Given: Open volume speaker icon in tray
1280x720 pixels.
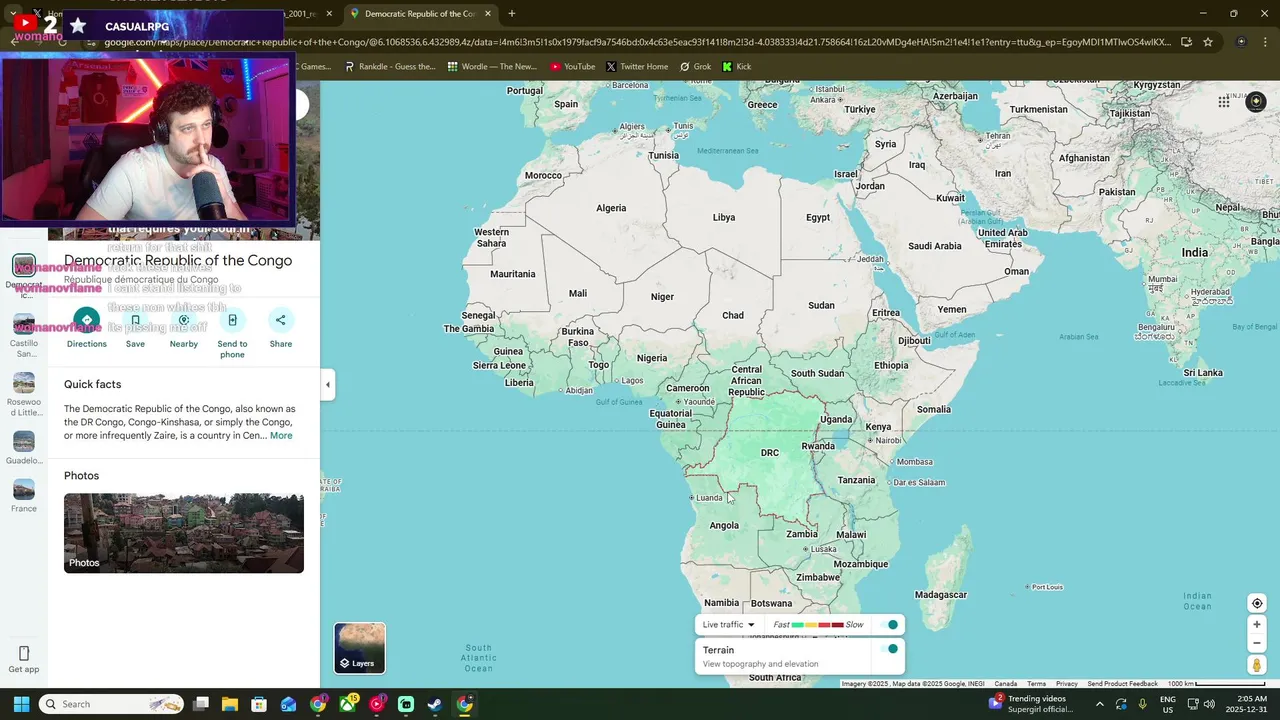Looking at the screenshot, I should (x=1209, y=704).
